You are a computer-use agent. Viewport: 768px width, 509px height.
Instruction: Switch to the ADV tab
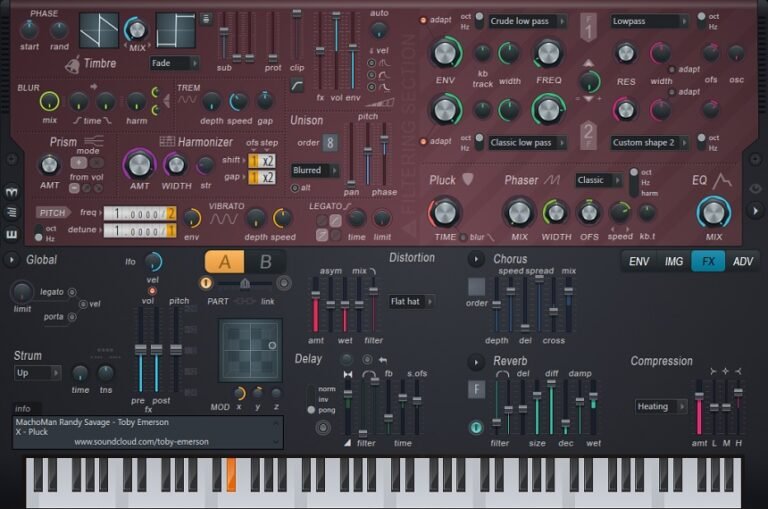(x=743, y=262)
